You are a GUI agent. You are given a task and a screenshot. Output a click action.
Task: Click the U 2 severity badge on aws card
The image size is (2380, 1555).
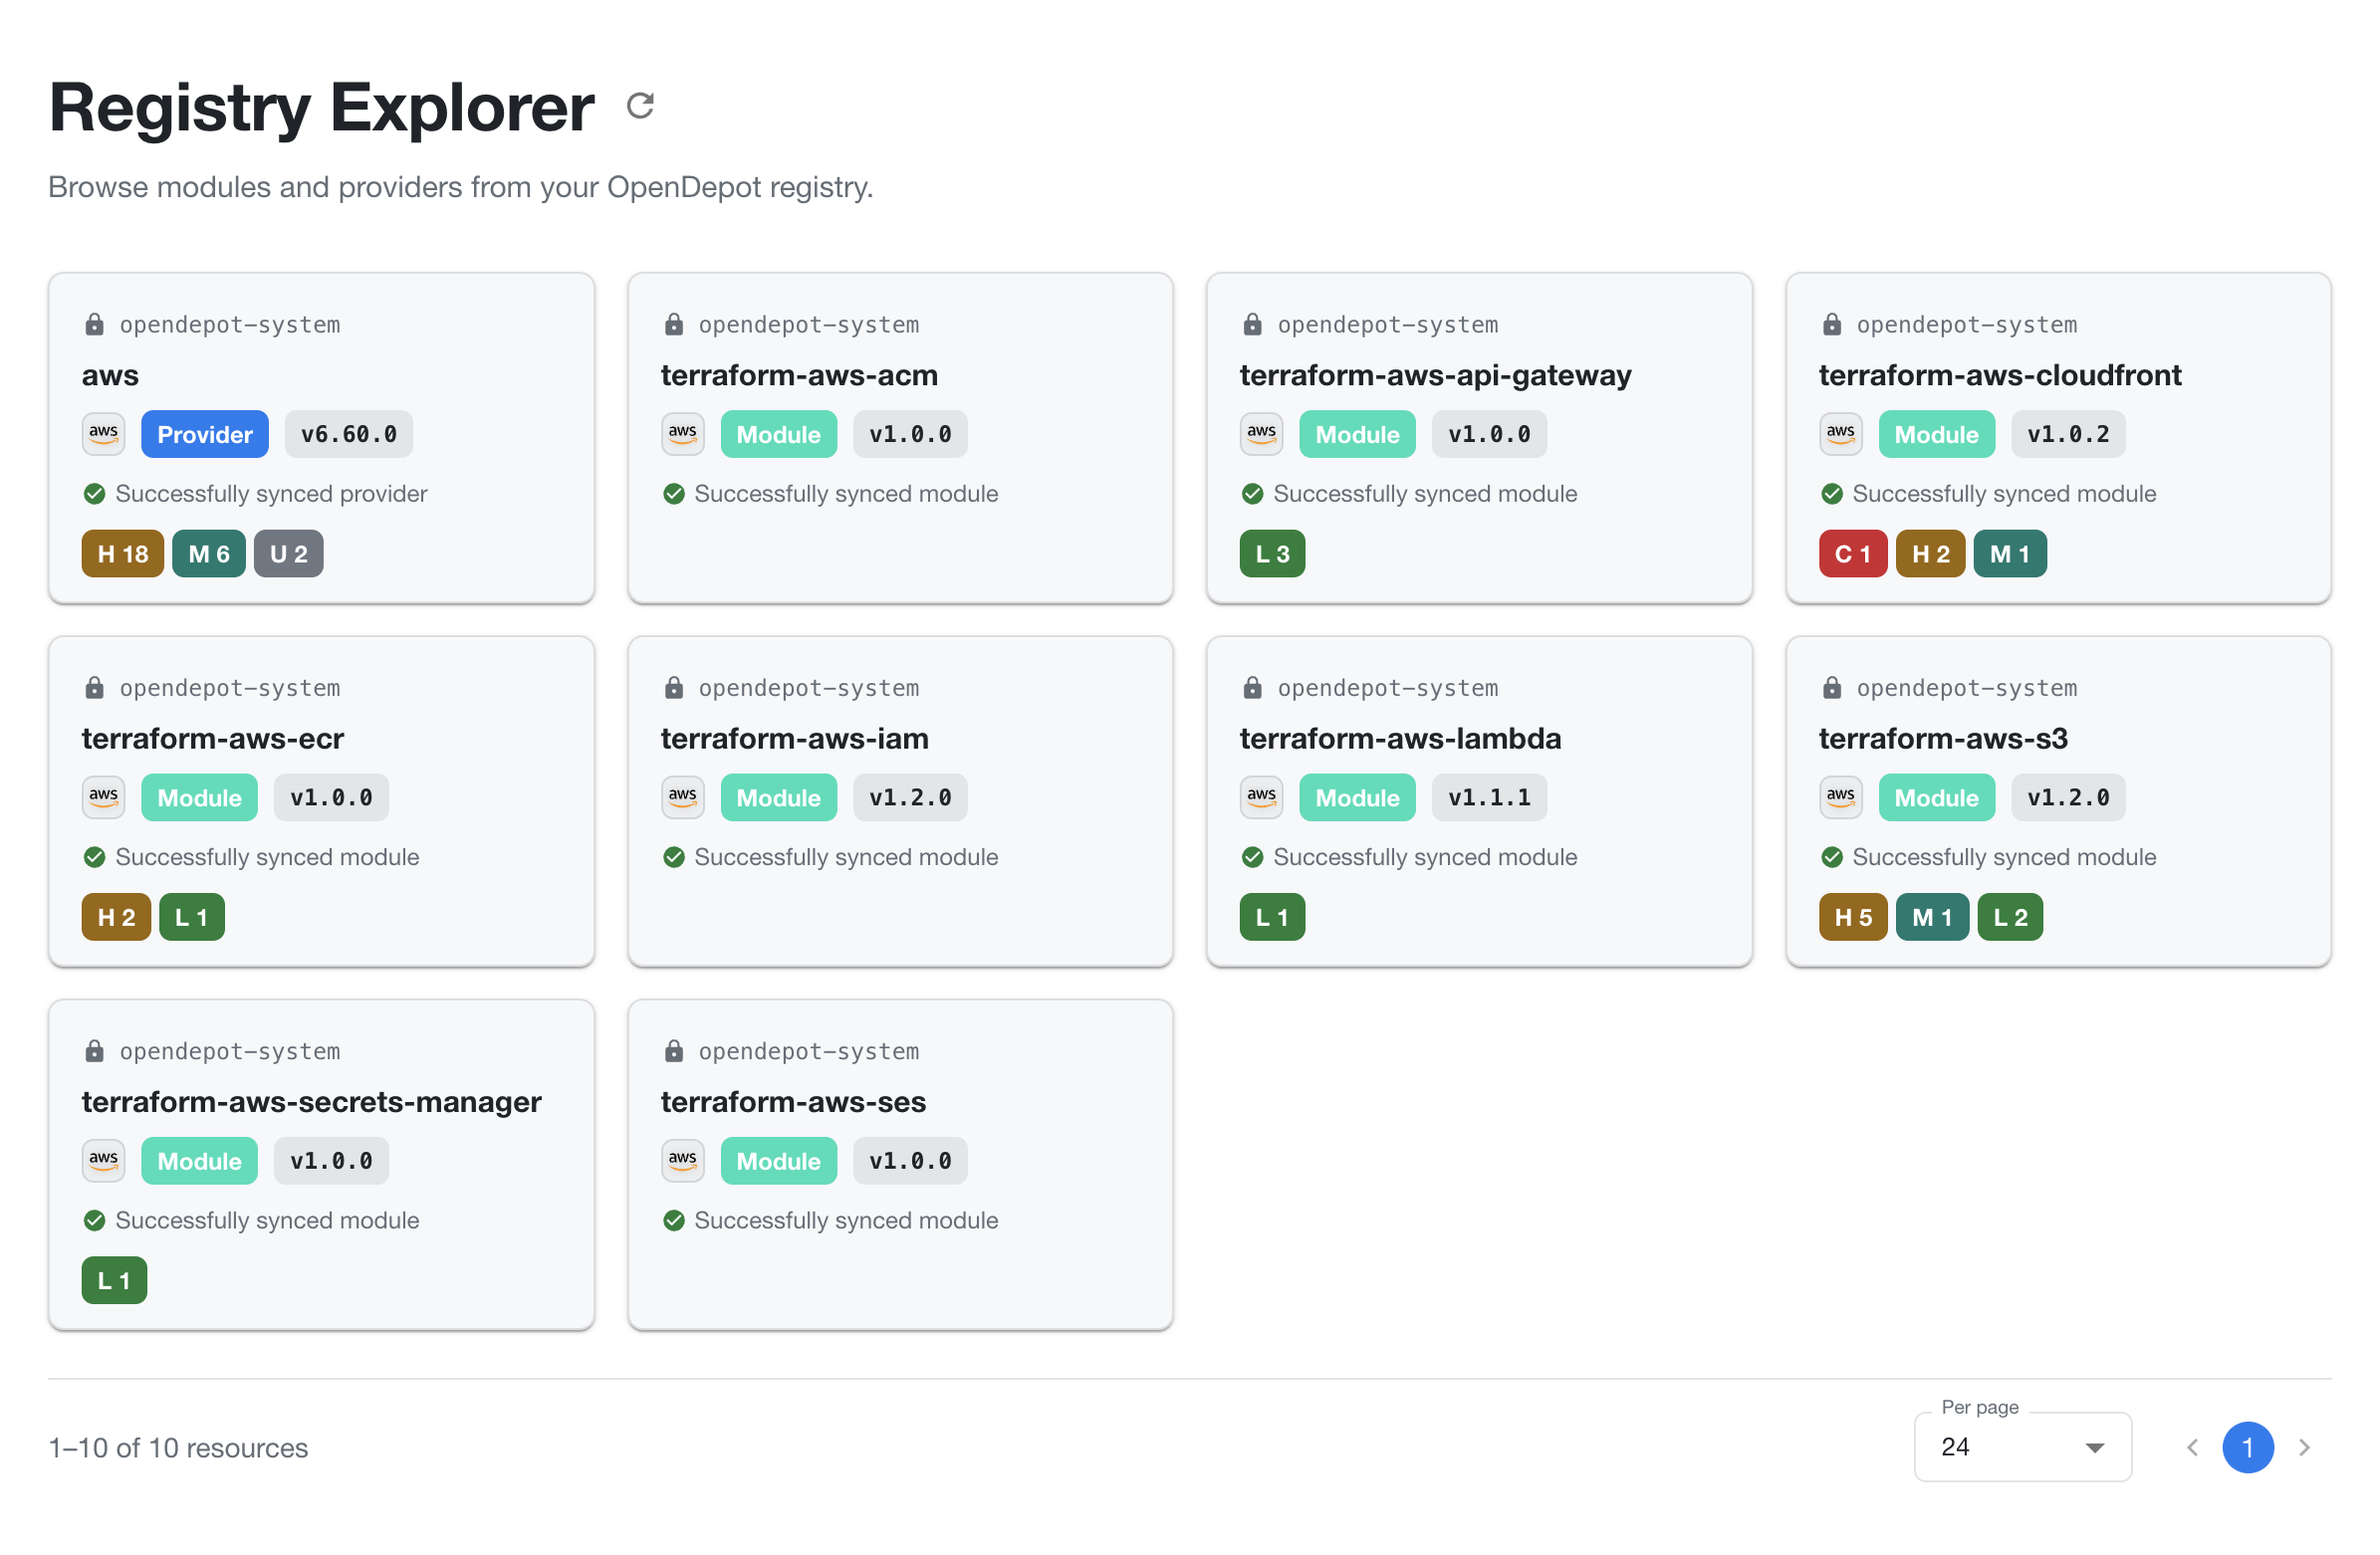(289, 554)
